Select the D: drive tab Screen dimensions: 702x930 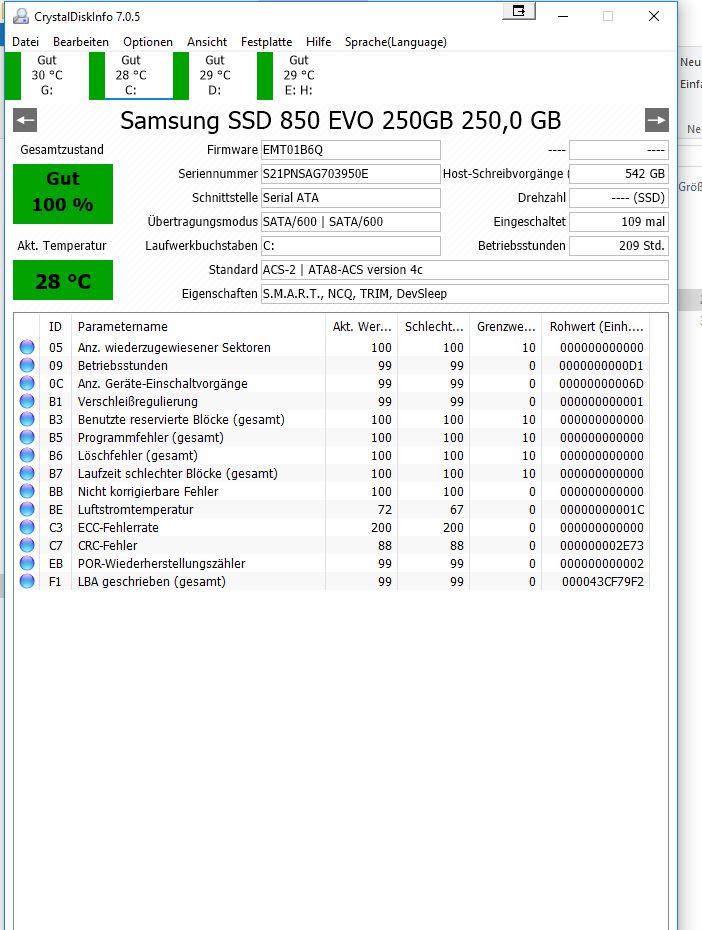click(215, 75)
